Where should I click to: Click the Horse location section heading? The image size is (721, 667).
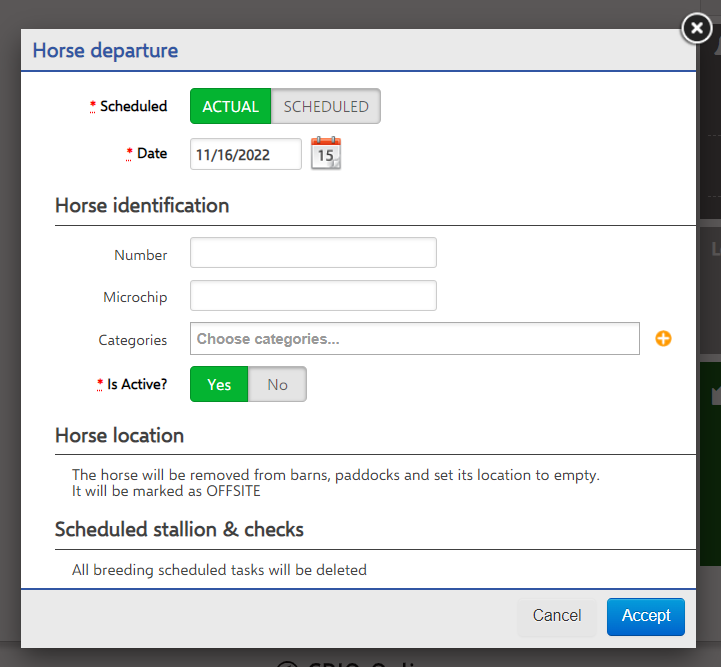coord(120,435)
